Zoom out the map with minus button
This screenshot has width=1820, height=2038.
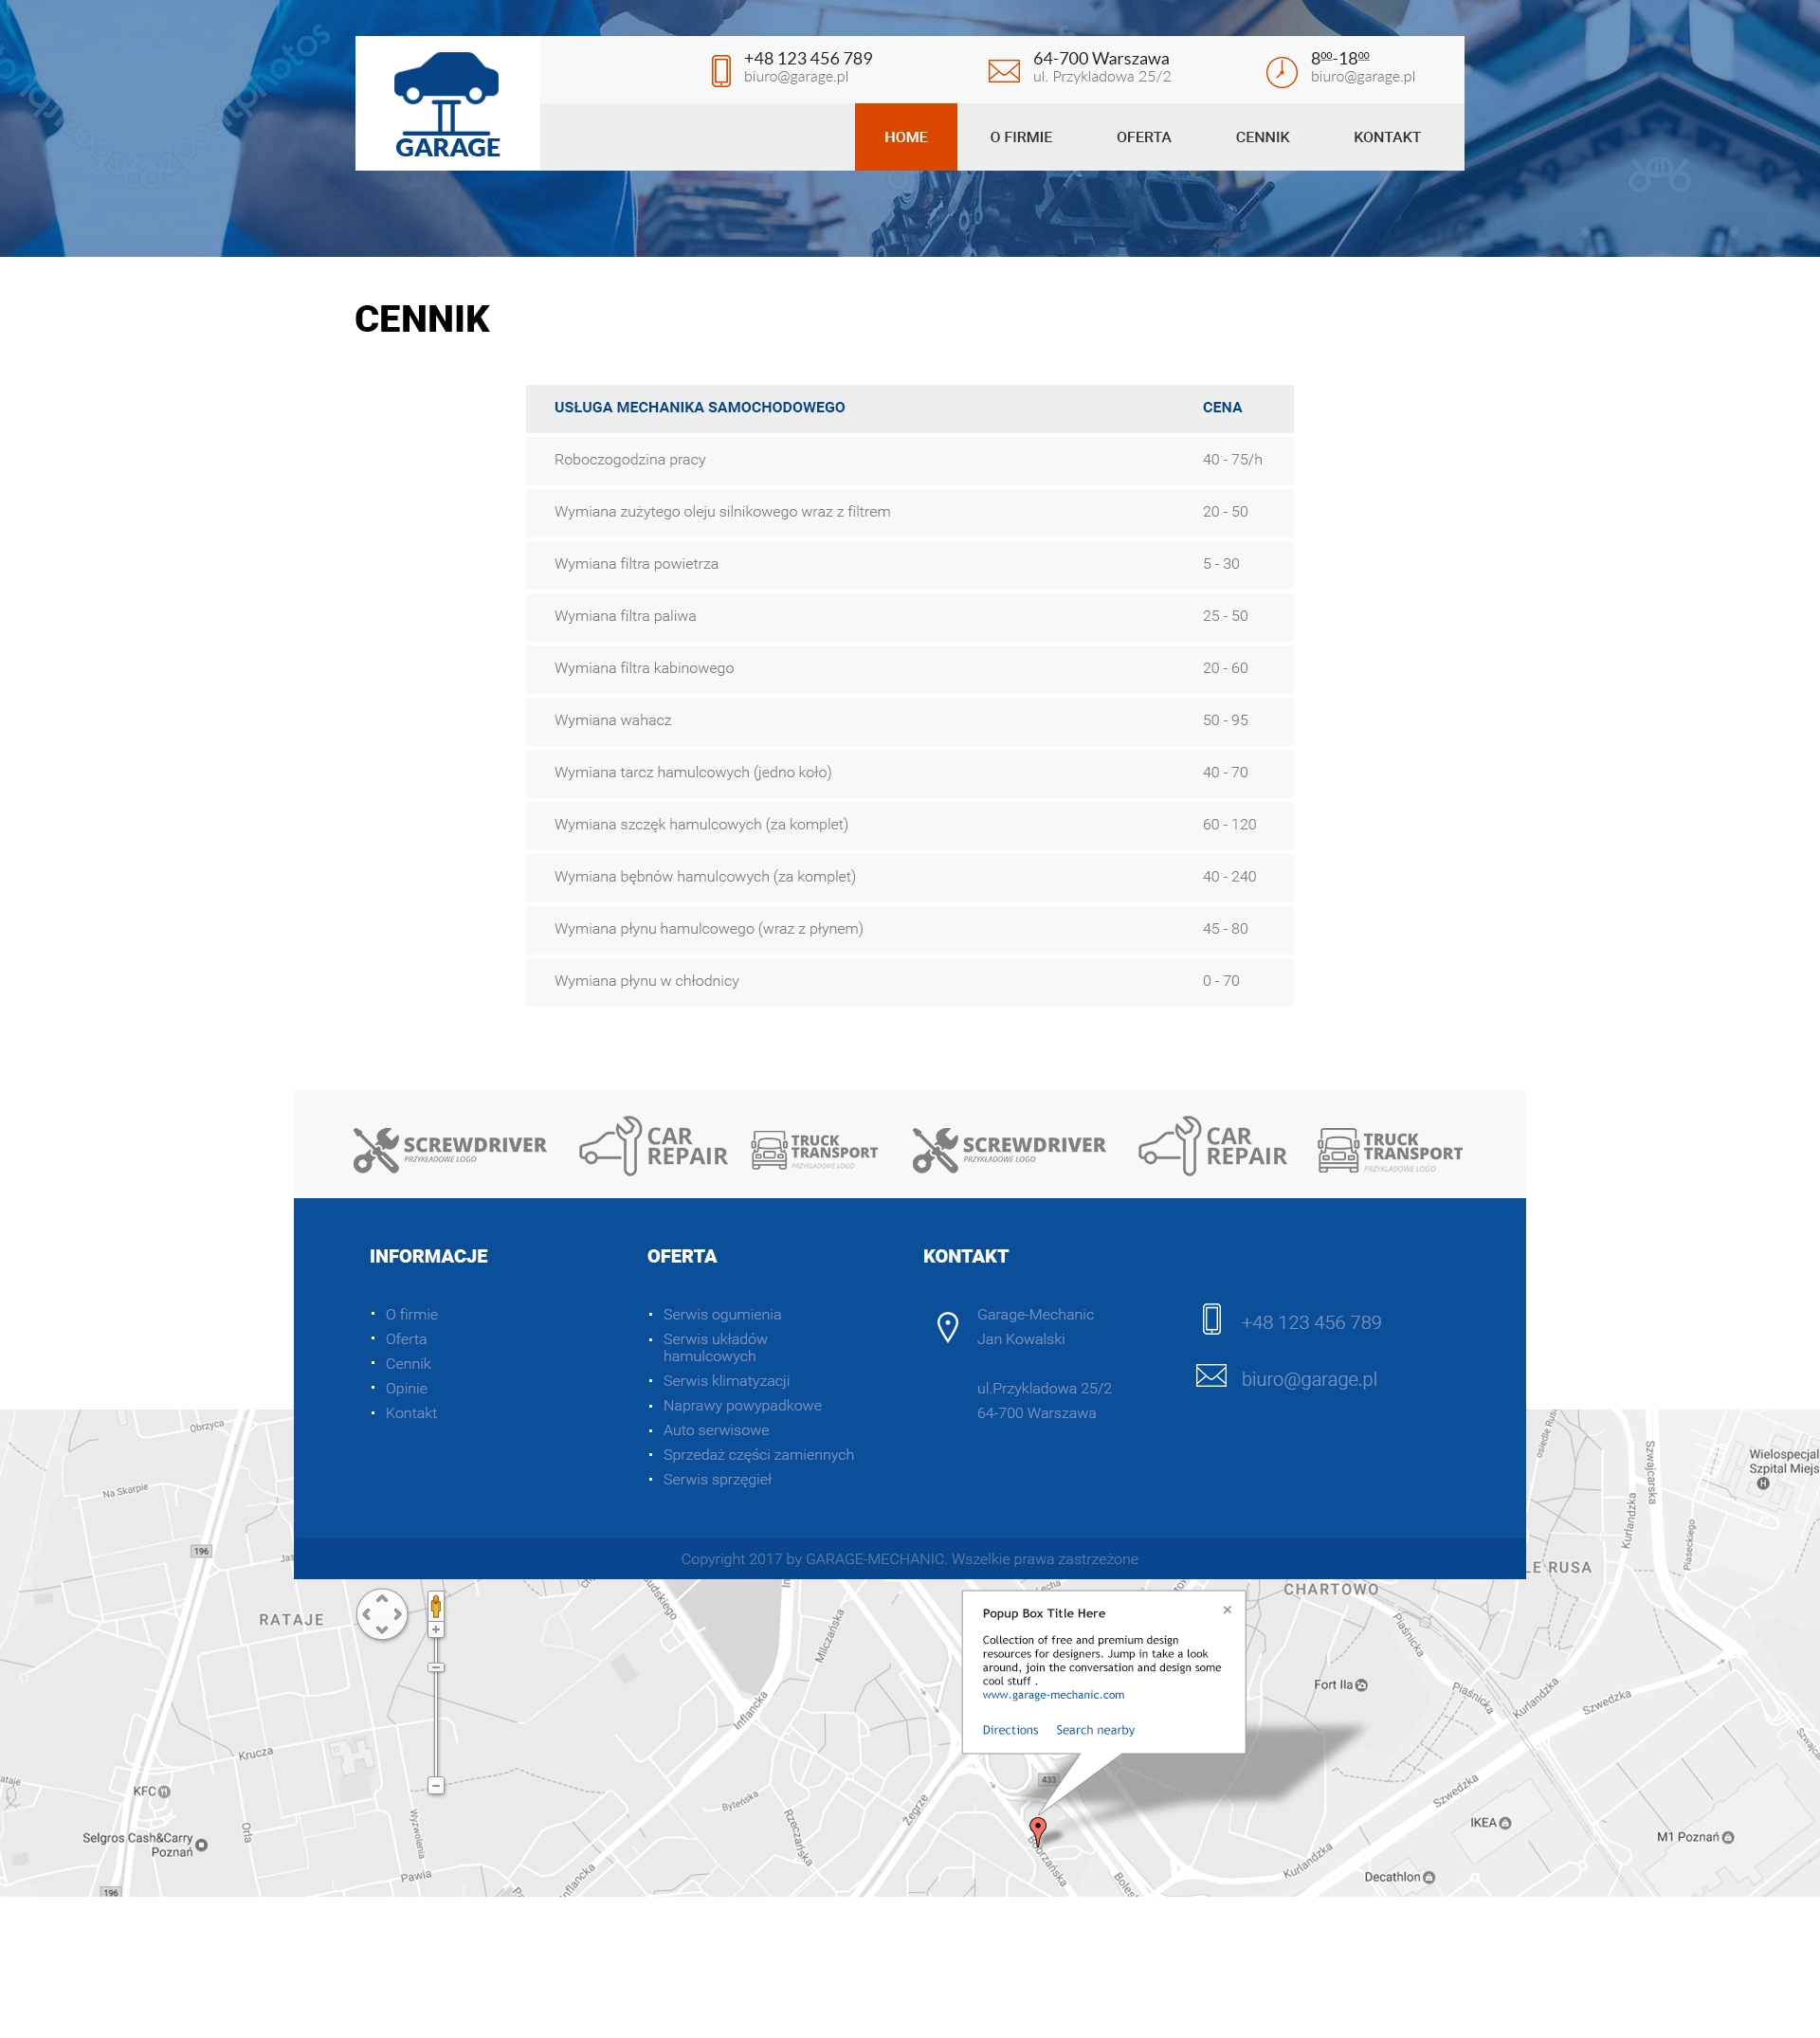click(x=436, y=1785)
